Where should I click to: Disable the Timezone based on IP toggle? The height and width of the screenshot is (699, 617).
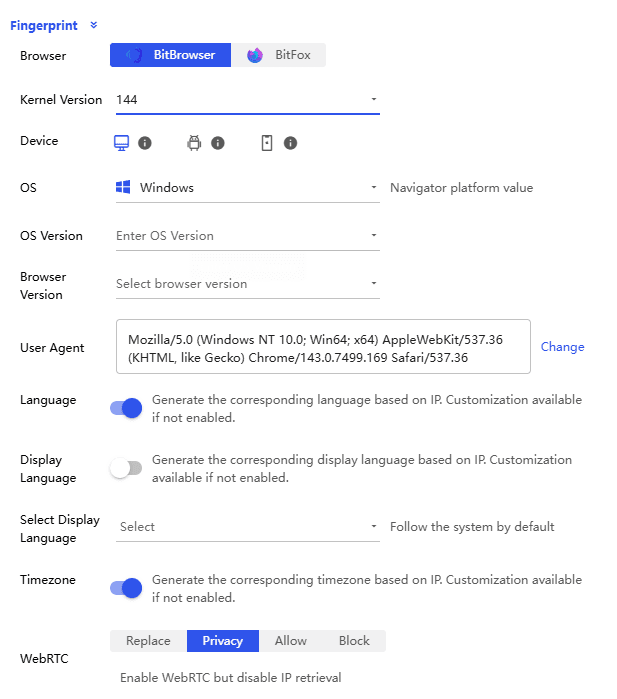tap(126, 588)
